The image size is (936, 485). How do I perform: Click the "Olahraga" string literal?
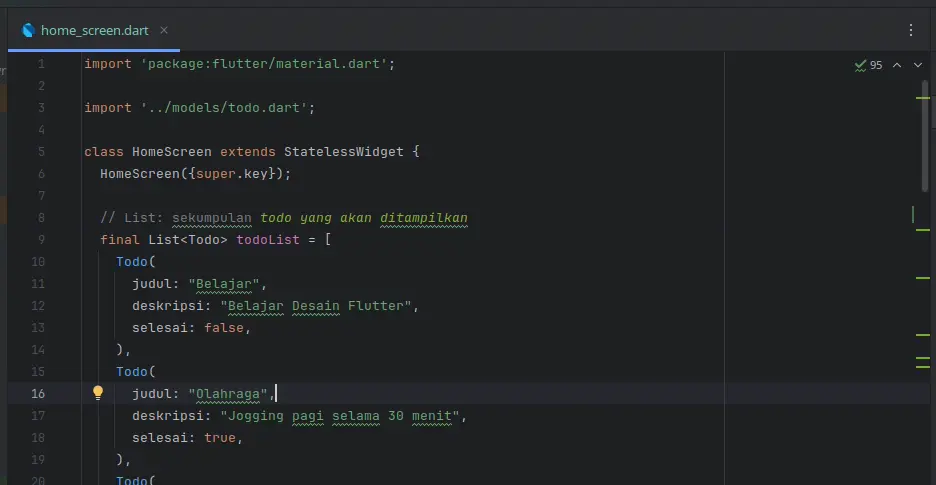tap(228, 394)
